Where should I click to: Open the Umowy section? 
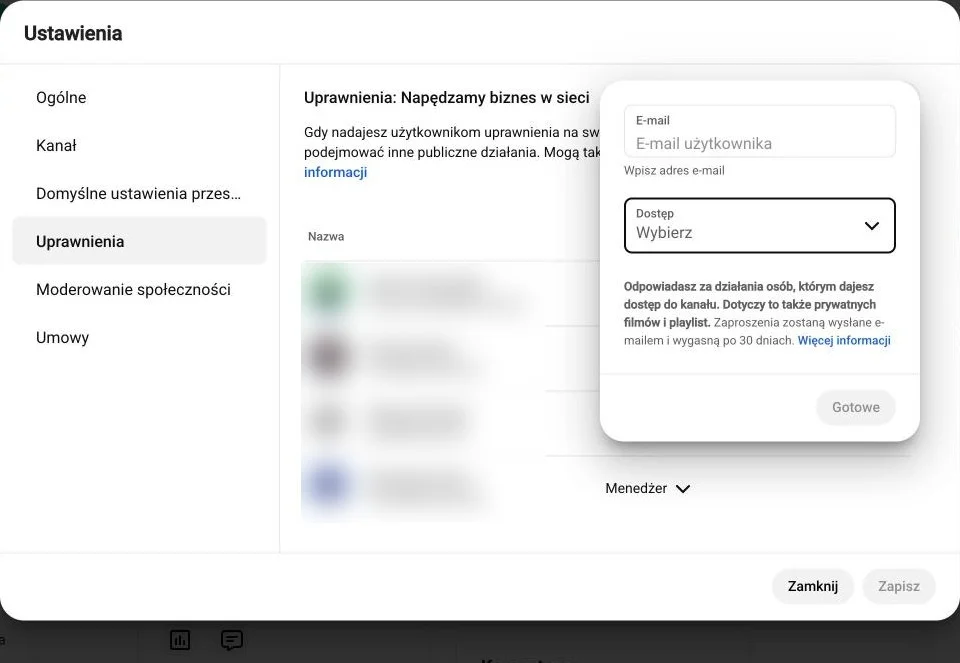140,337
